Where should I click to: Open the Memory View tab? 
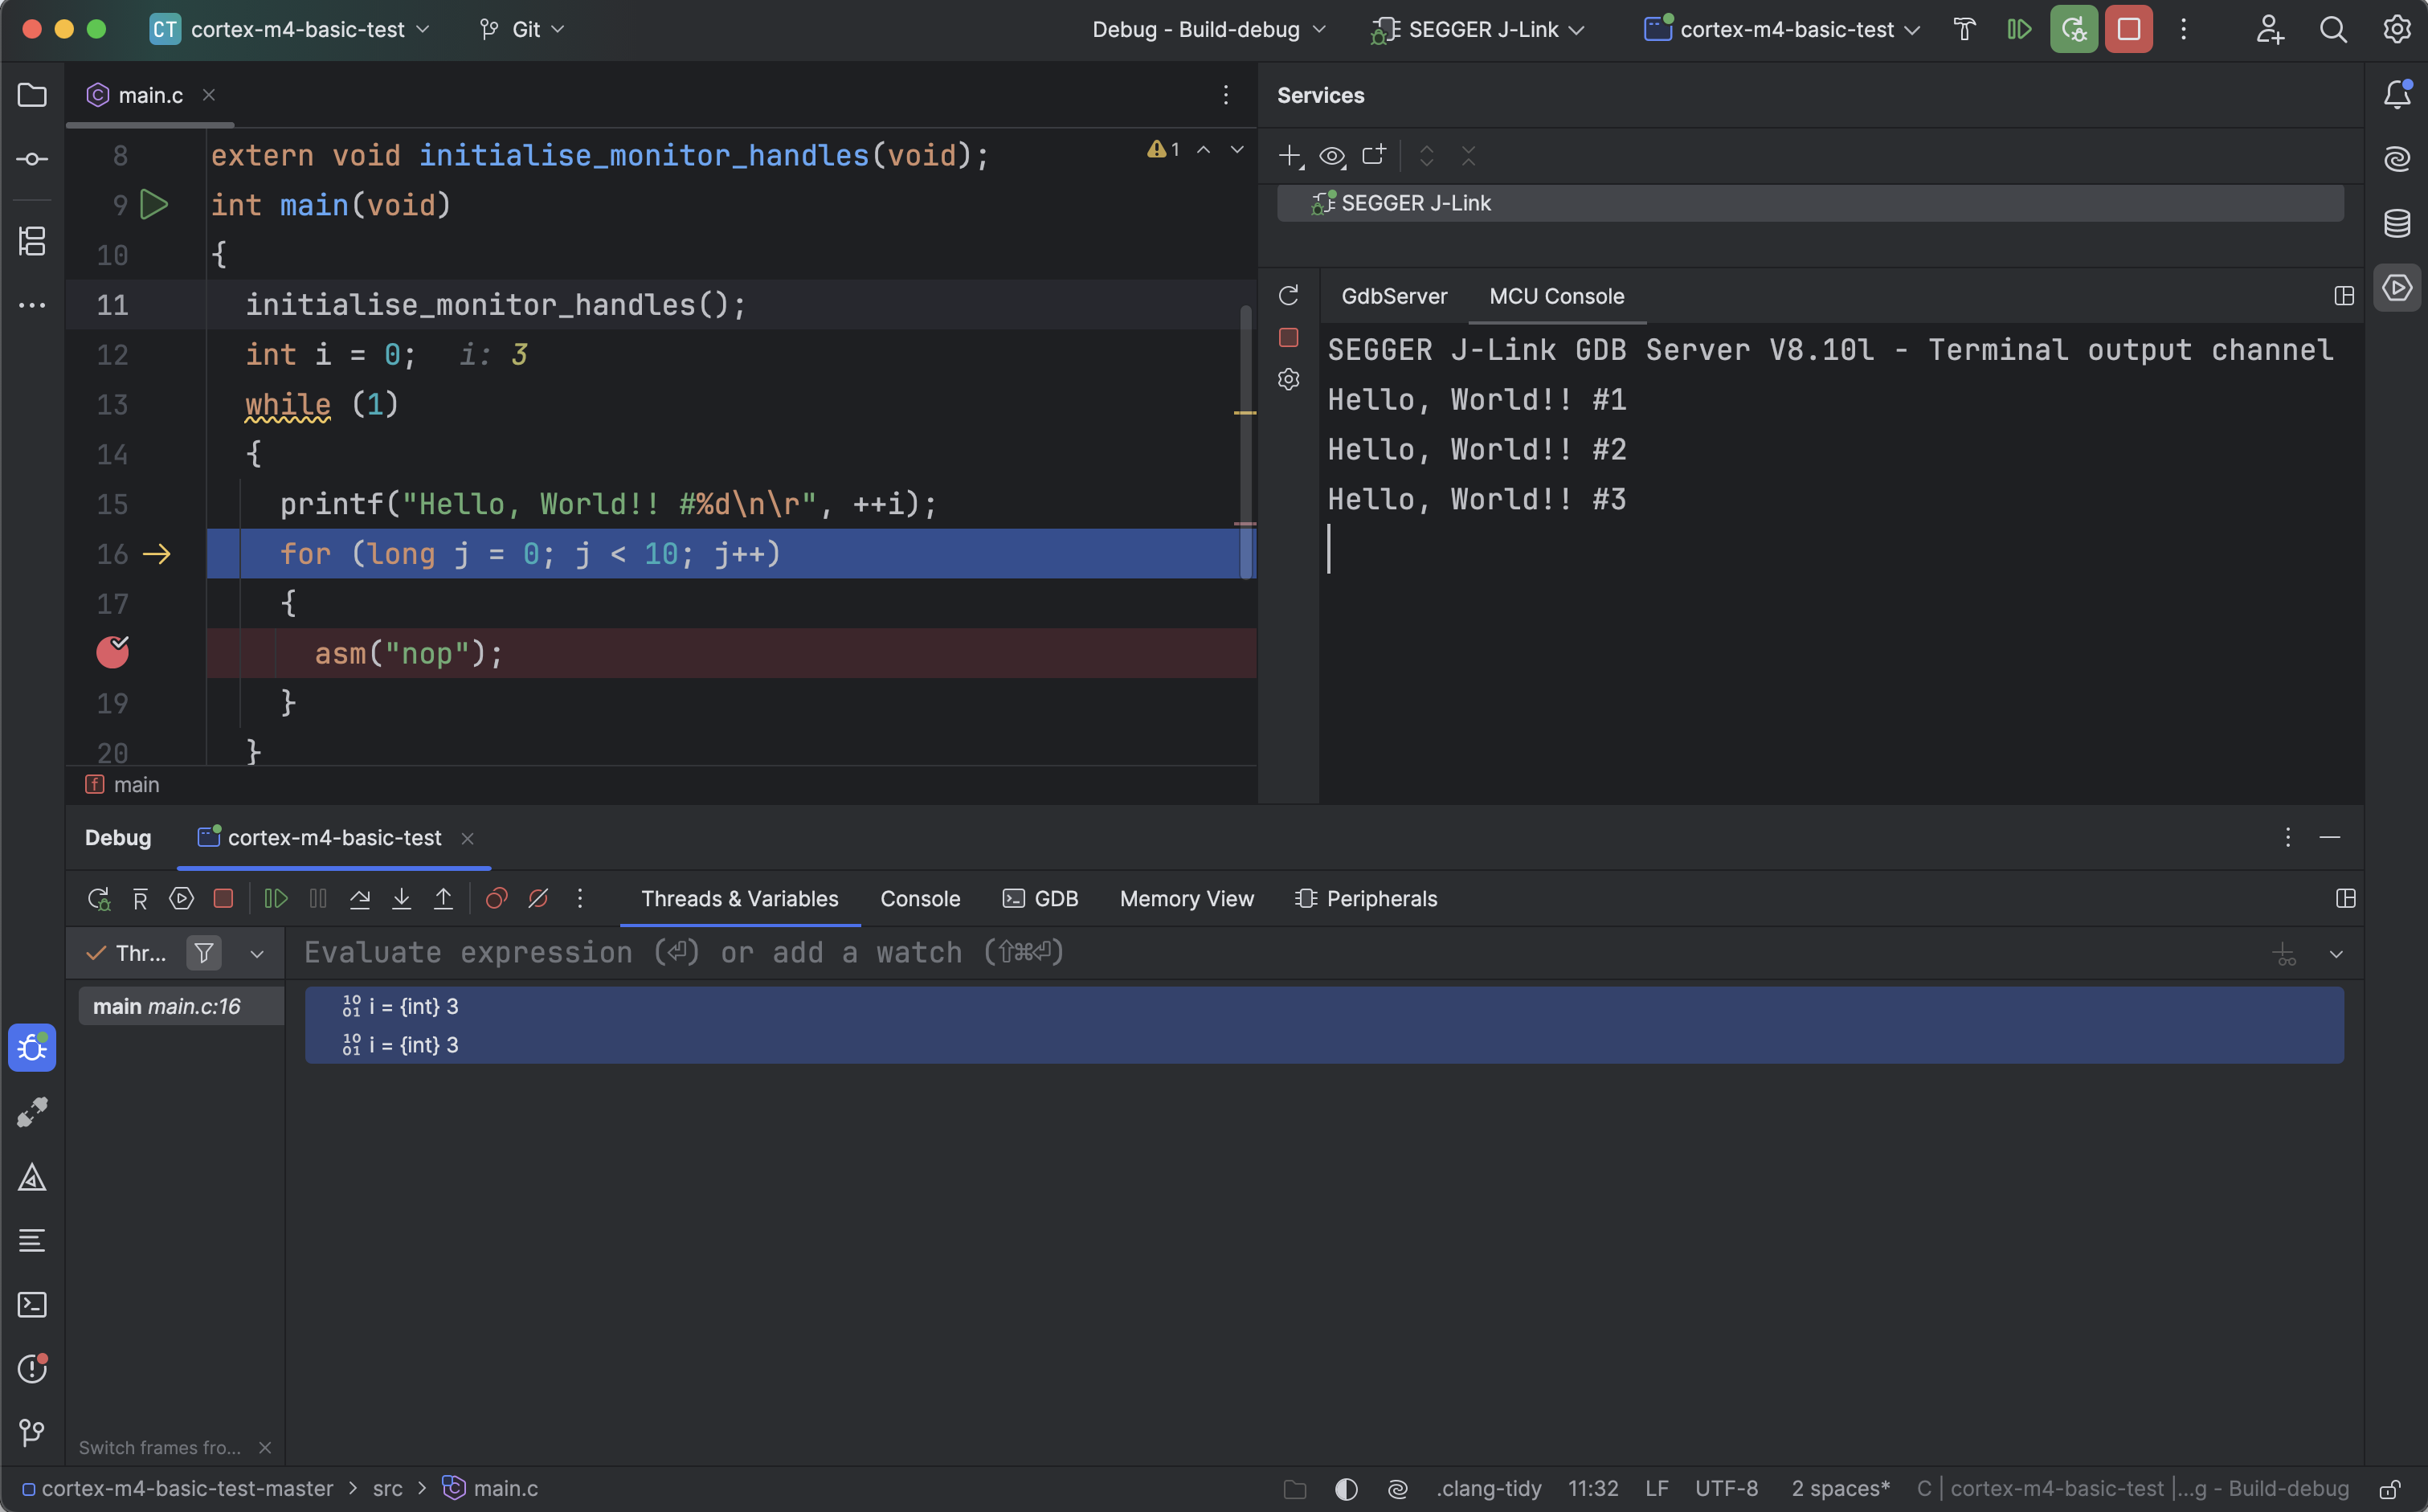[x=1186, y=898]
